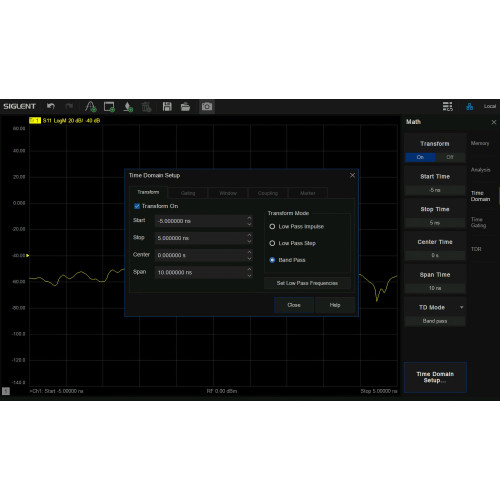Increase the Start value with up arrow
Screen dimensions: 500x500
coord(249,218)
